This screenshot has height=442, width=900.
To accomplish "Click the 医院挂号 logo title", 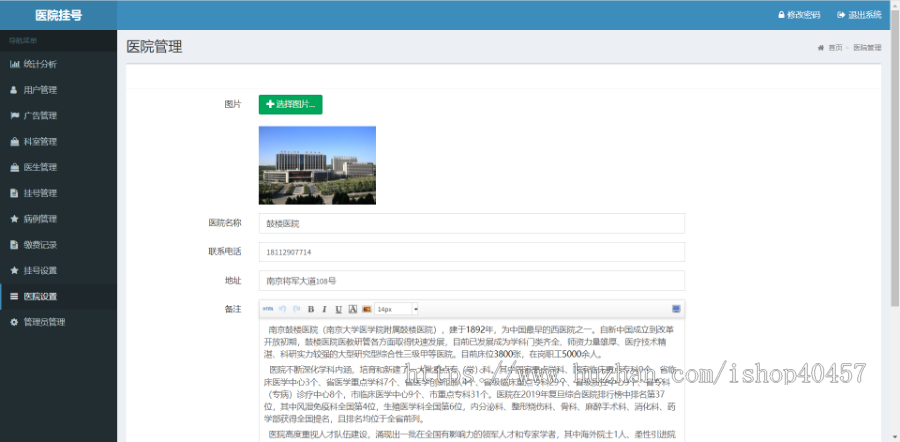I will click(59, 15).
